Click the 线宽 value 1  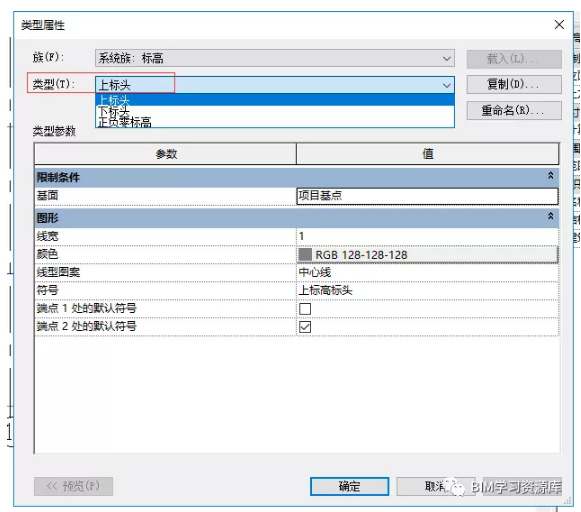[x=427, y=236]
